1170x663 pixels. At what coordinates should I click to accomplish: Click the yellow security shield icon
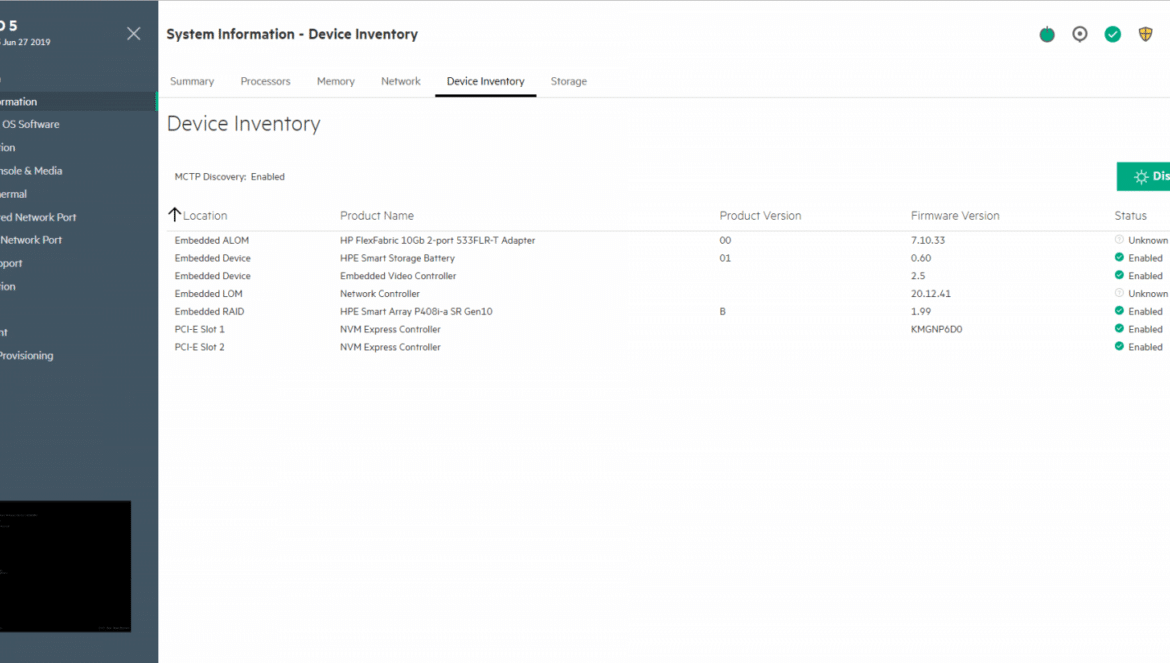[x=1145, y=34]
